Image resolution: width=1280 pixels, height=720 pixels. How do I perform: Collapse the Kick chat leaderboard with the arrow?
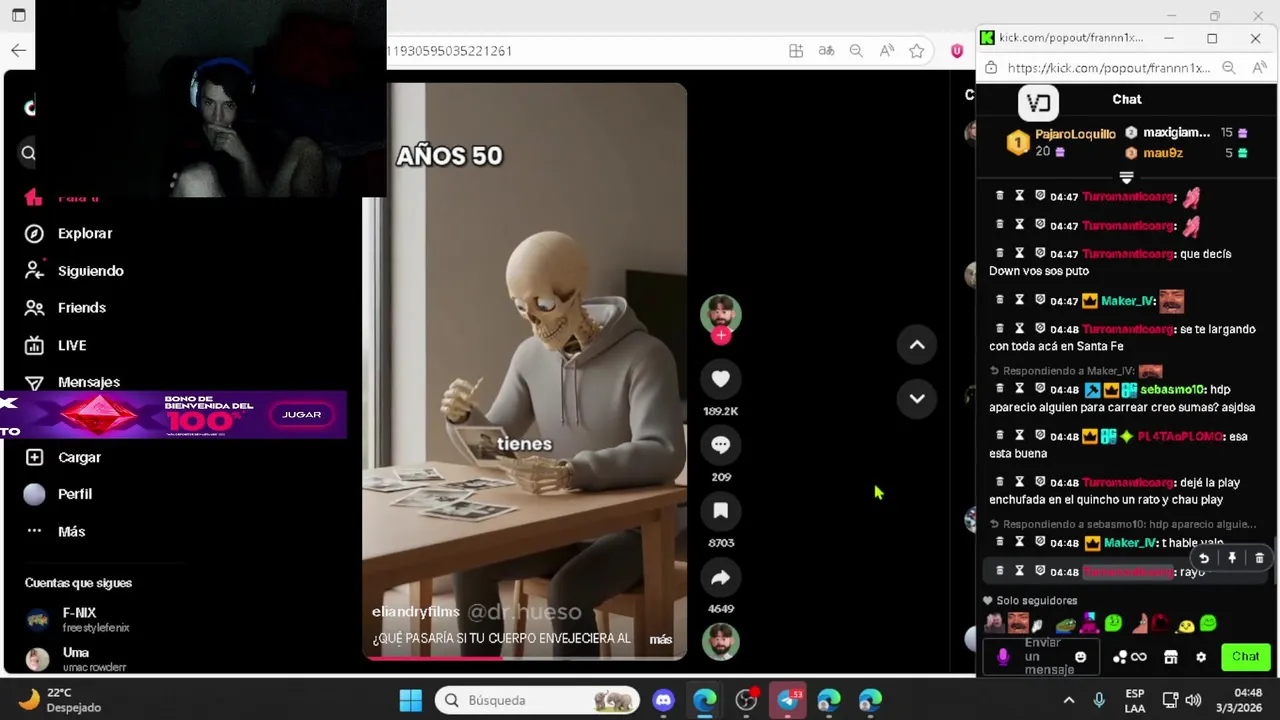pos(1126,177)
